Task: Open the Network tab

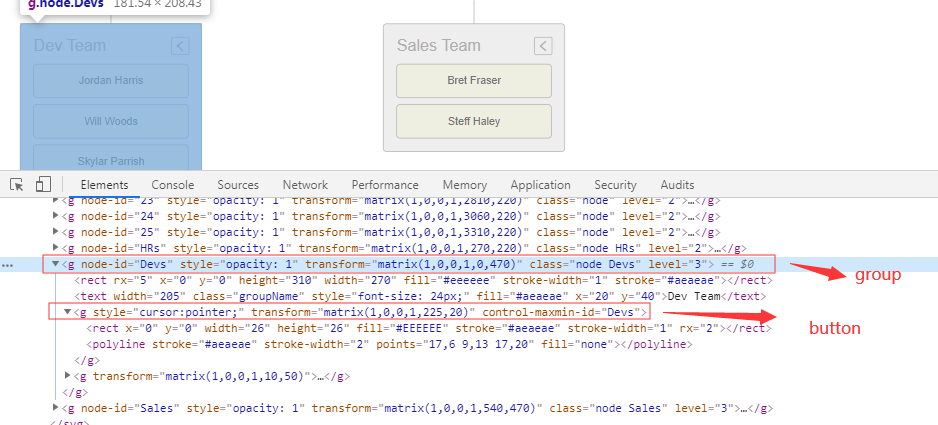Action: click(305, 185)
